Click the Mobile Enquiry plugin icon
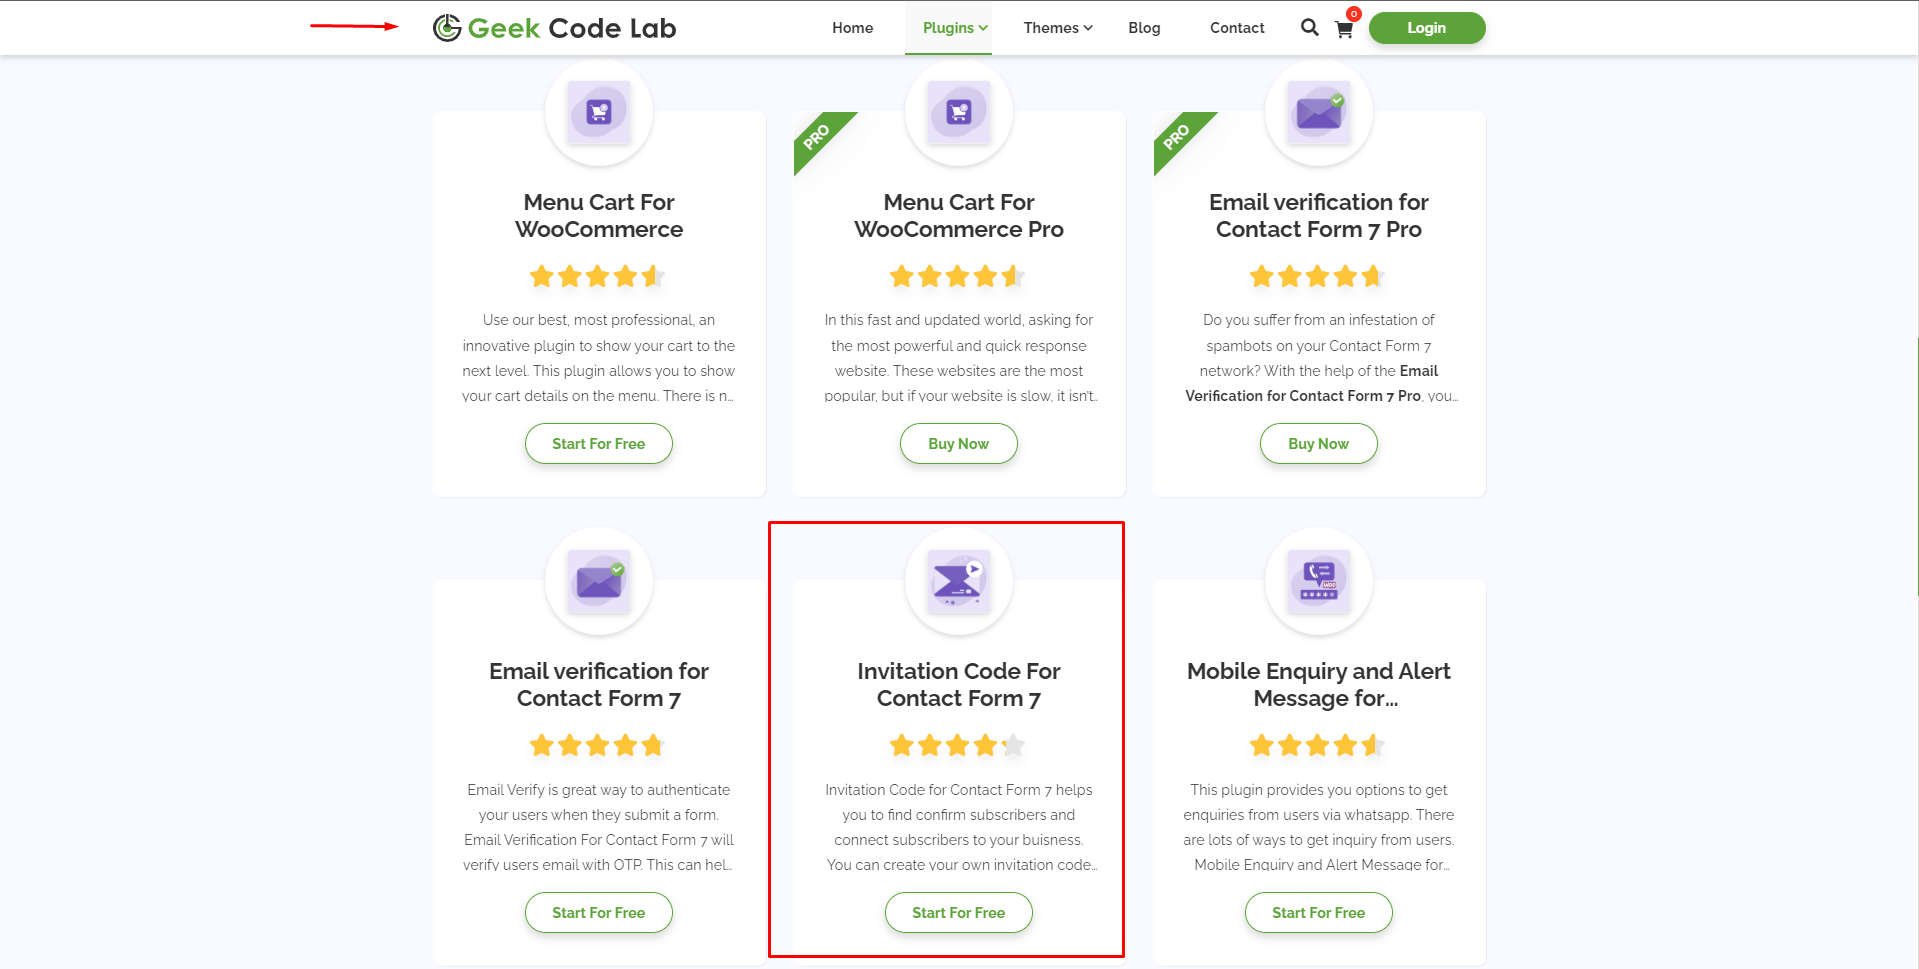 click(1319, 581)
